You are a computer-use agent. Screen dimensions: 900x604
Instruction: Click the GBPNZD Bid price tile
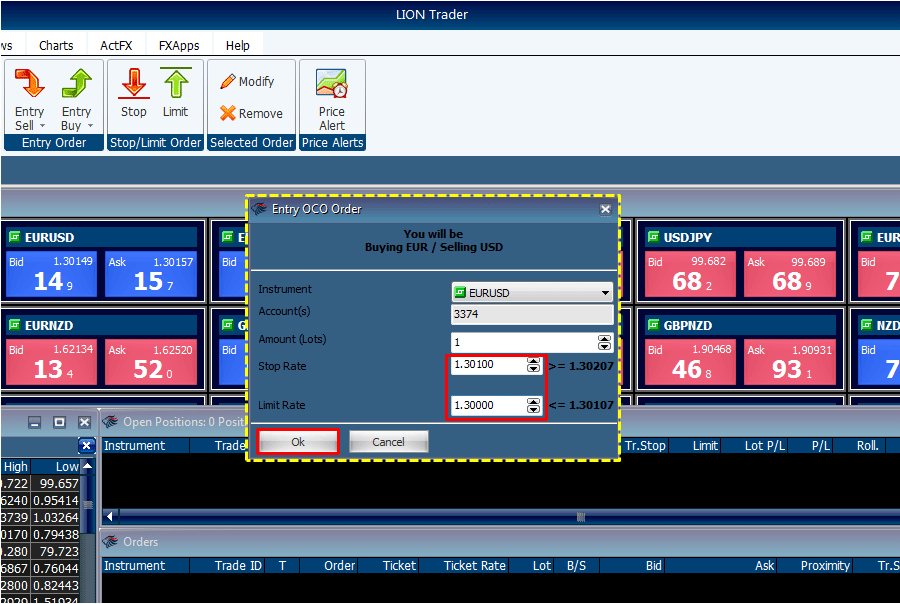(690, 362)
